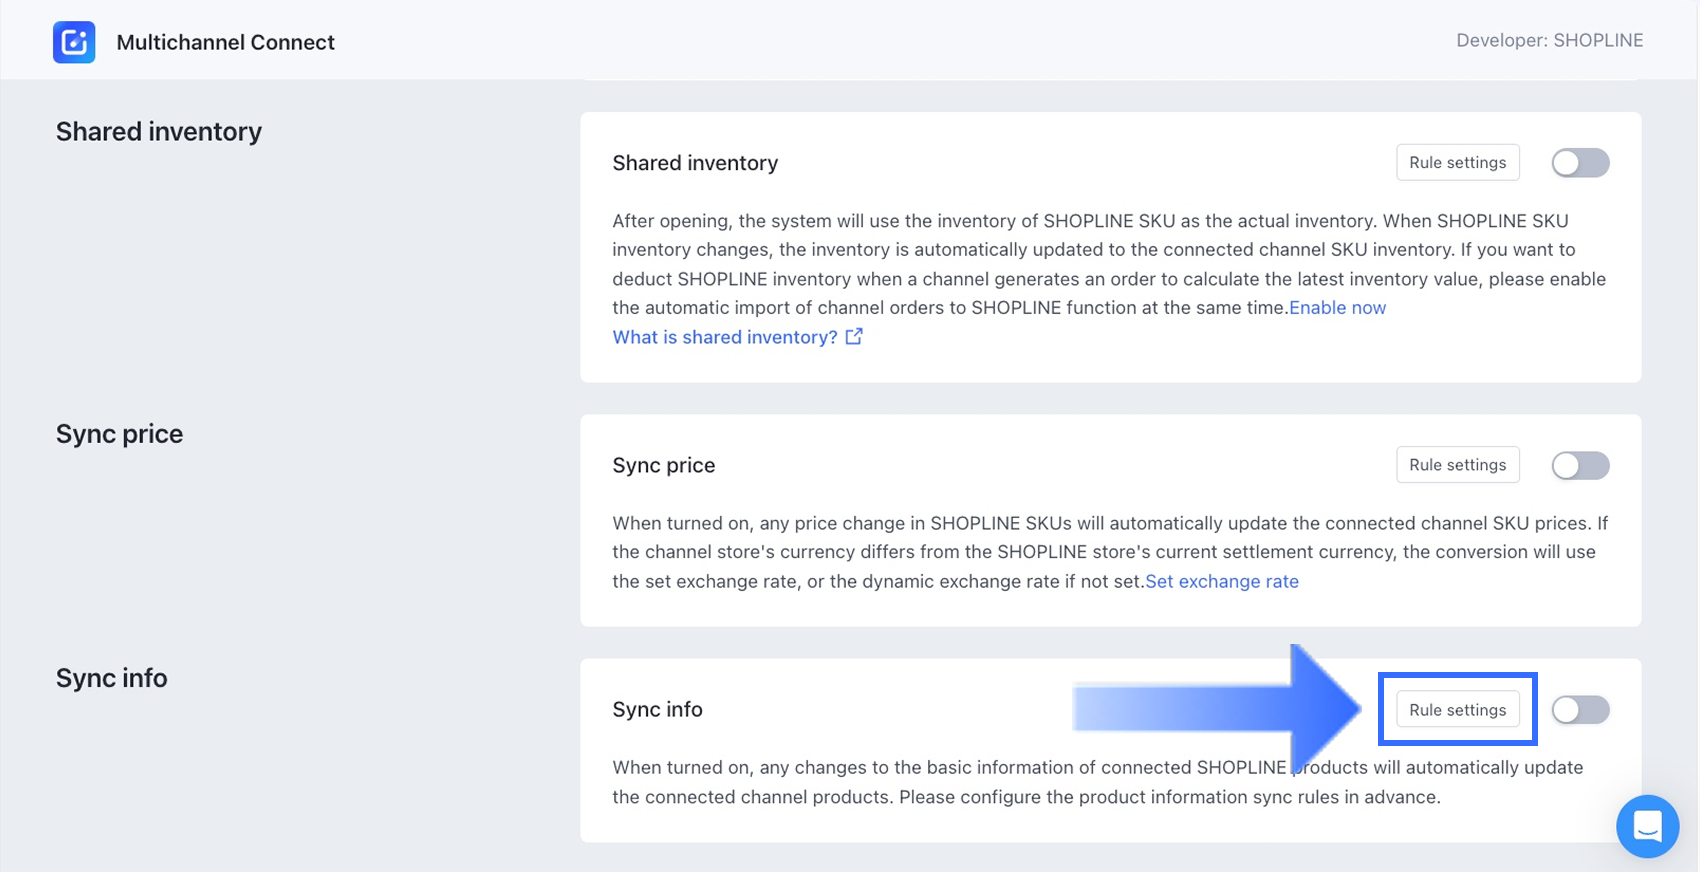Turn on the Sync info toggle
The width and height of the screenshot is (1700, 872).
tap(1580, 710)
